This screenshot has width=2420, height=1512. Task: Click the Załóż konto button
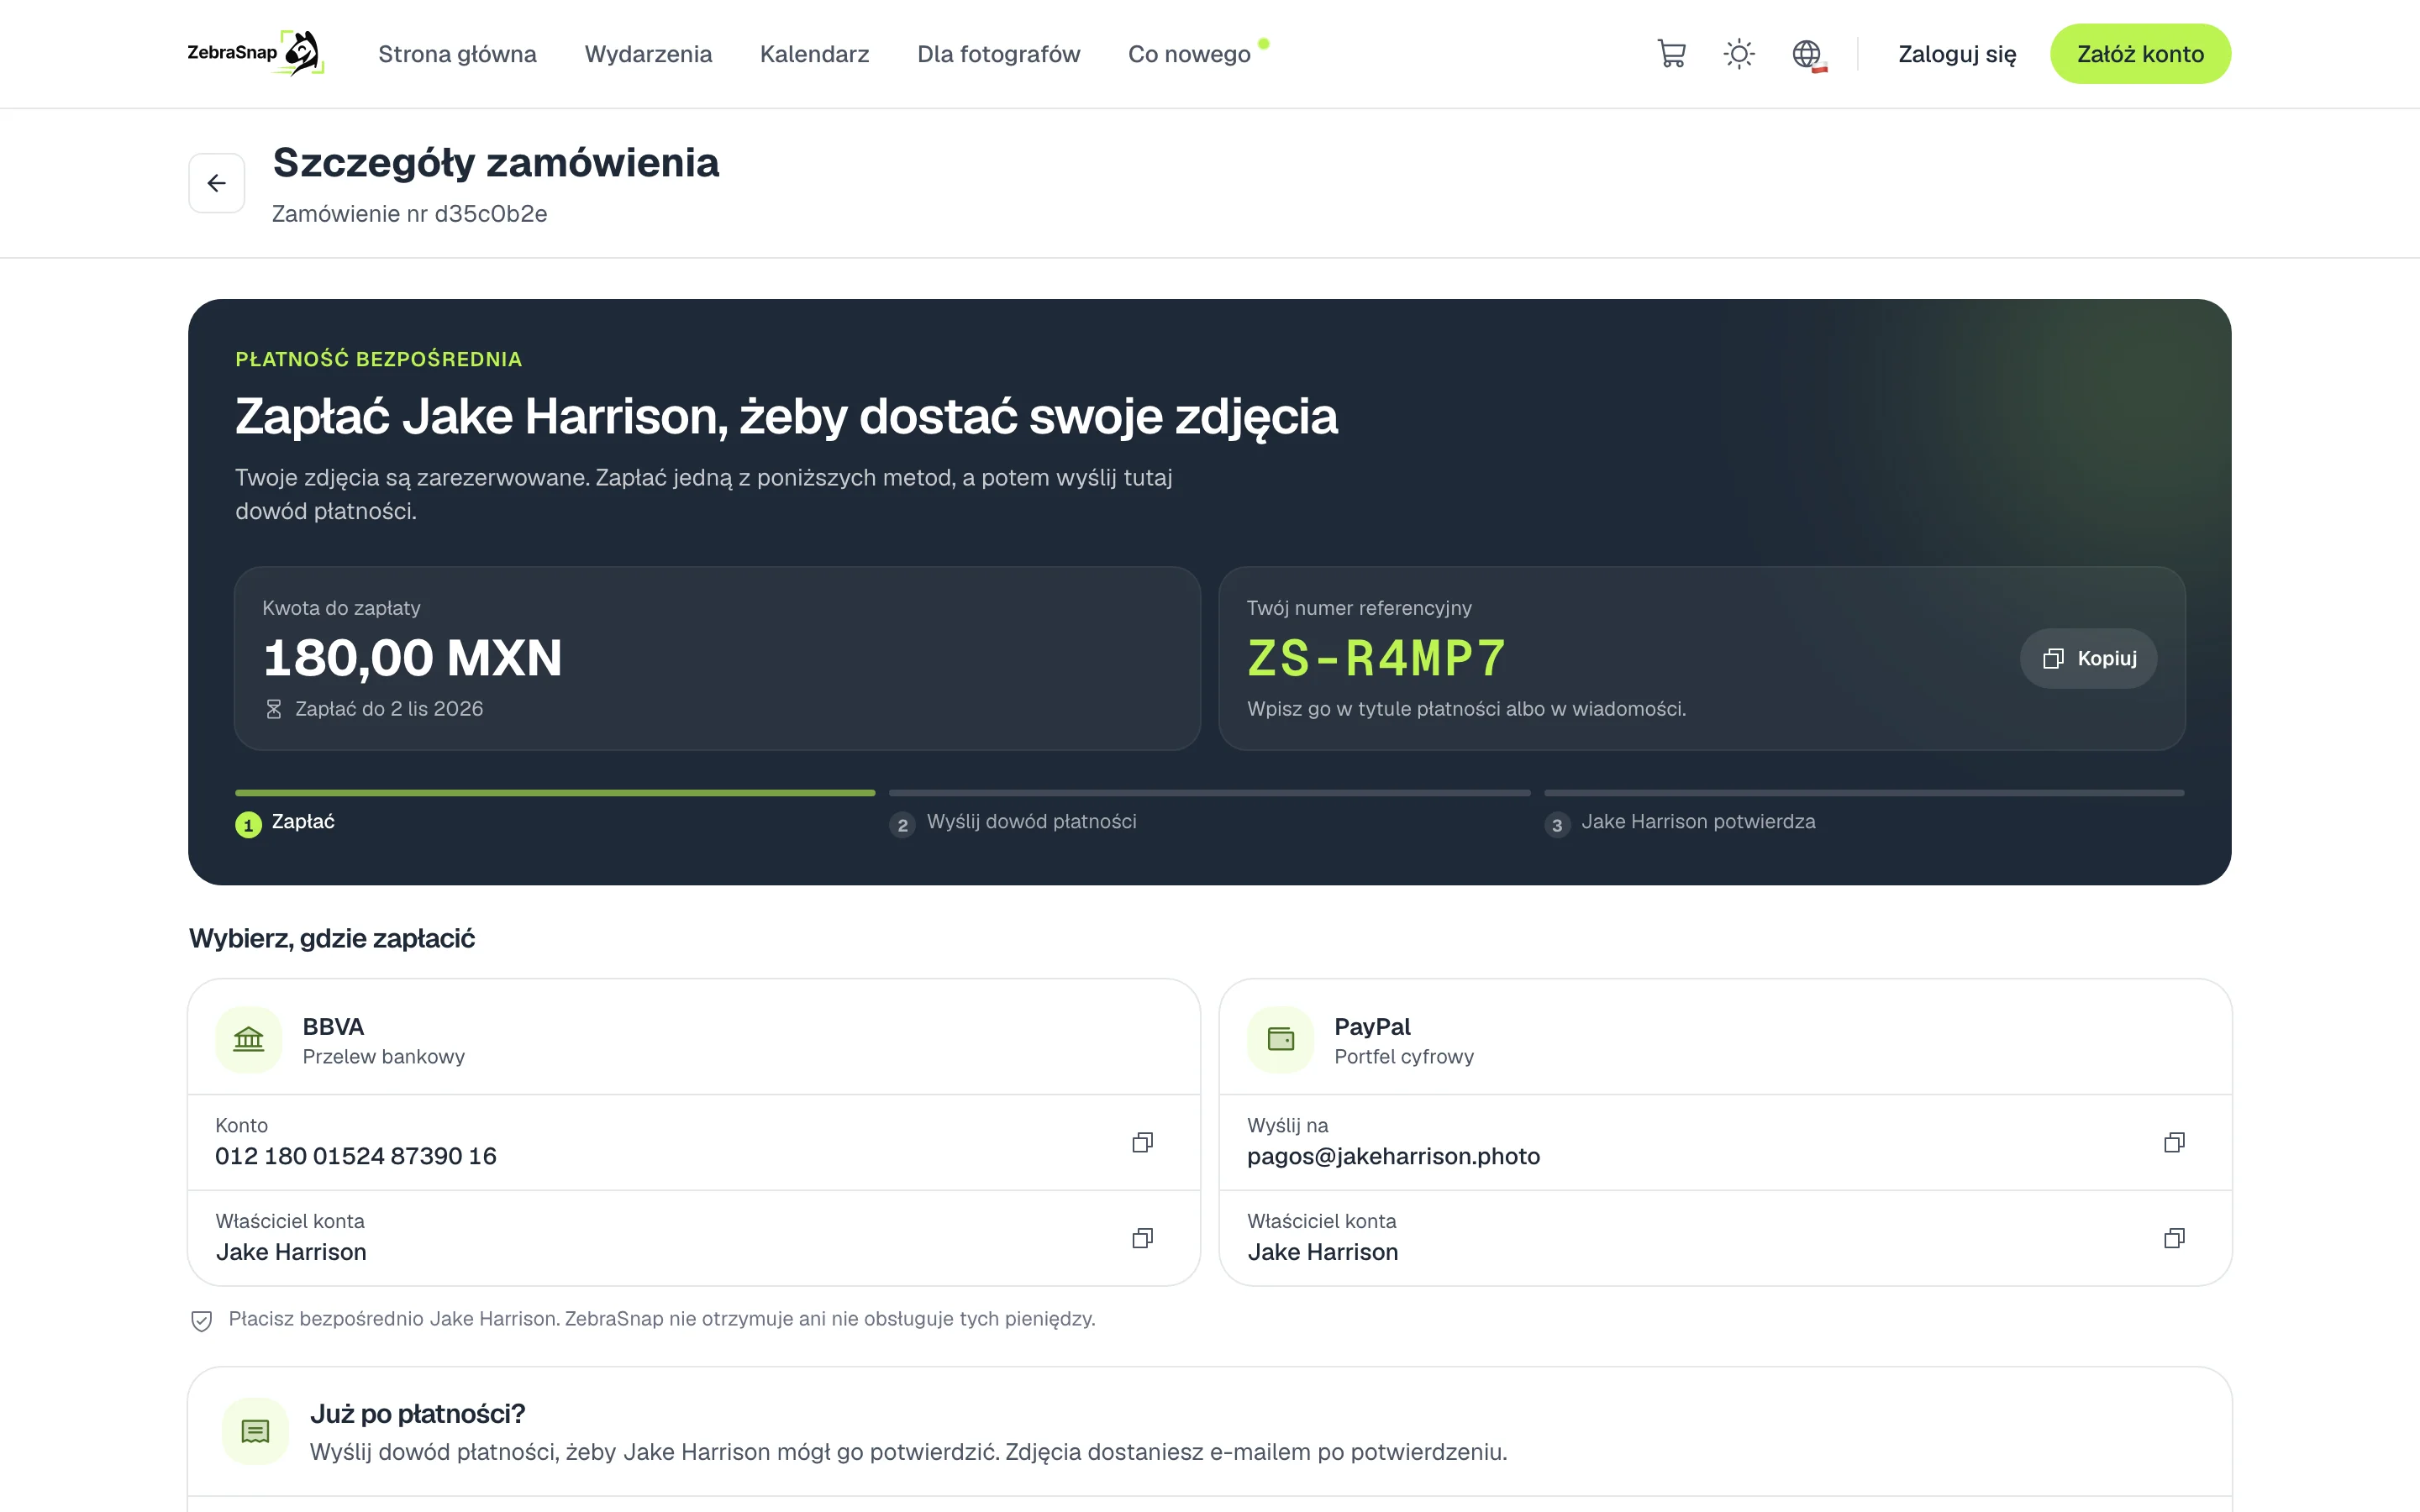2140,54
